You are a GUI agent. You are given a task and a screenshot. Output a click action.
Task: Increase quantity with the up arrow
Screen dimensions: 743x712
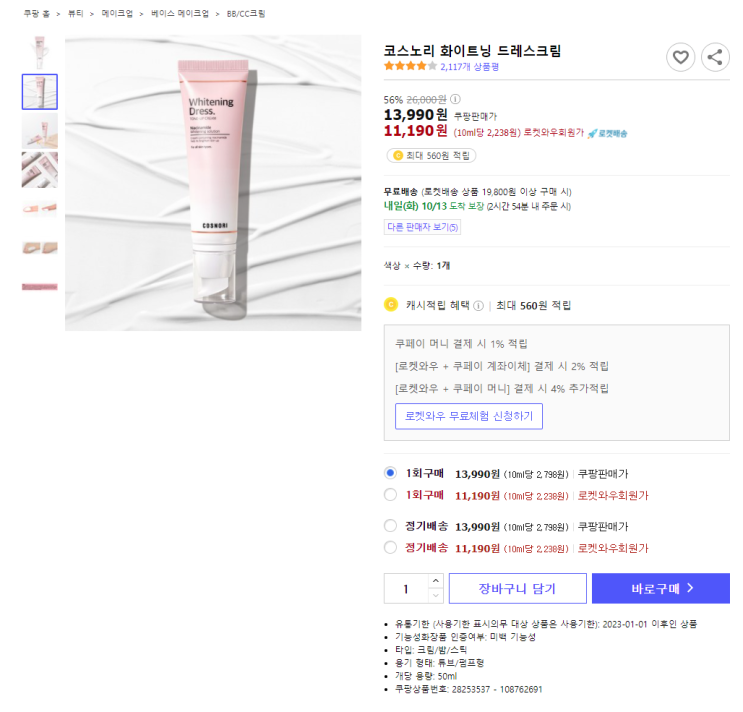pos(435,581)
